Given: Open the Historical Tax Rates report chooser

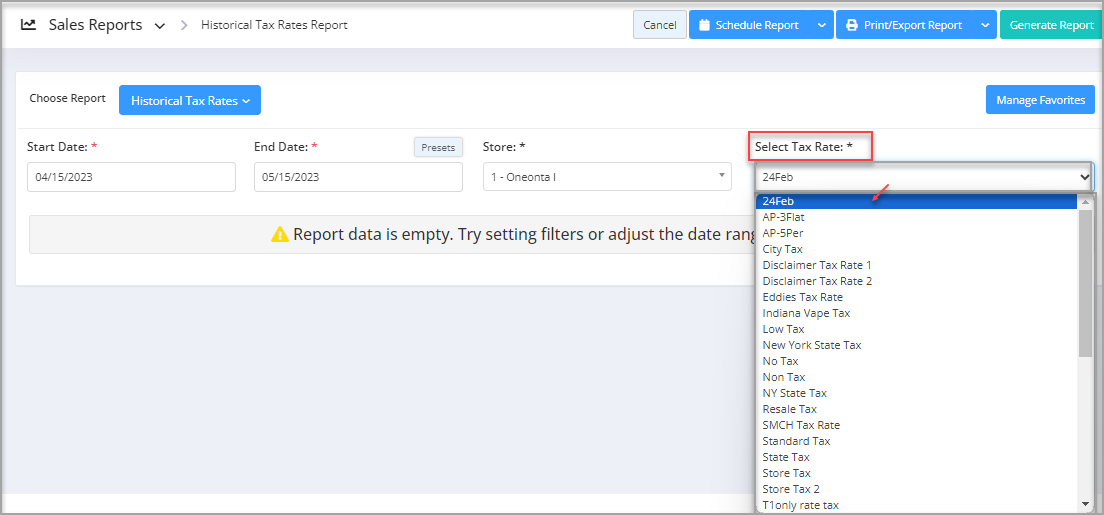Looking at the screenshot, I should [x=190, y=100].
